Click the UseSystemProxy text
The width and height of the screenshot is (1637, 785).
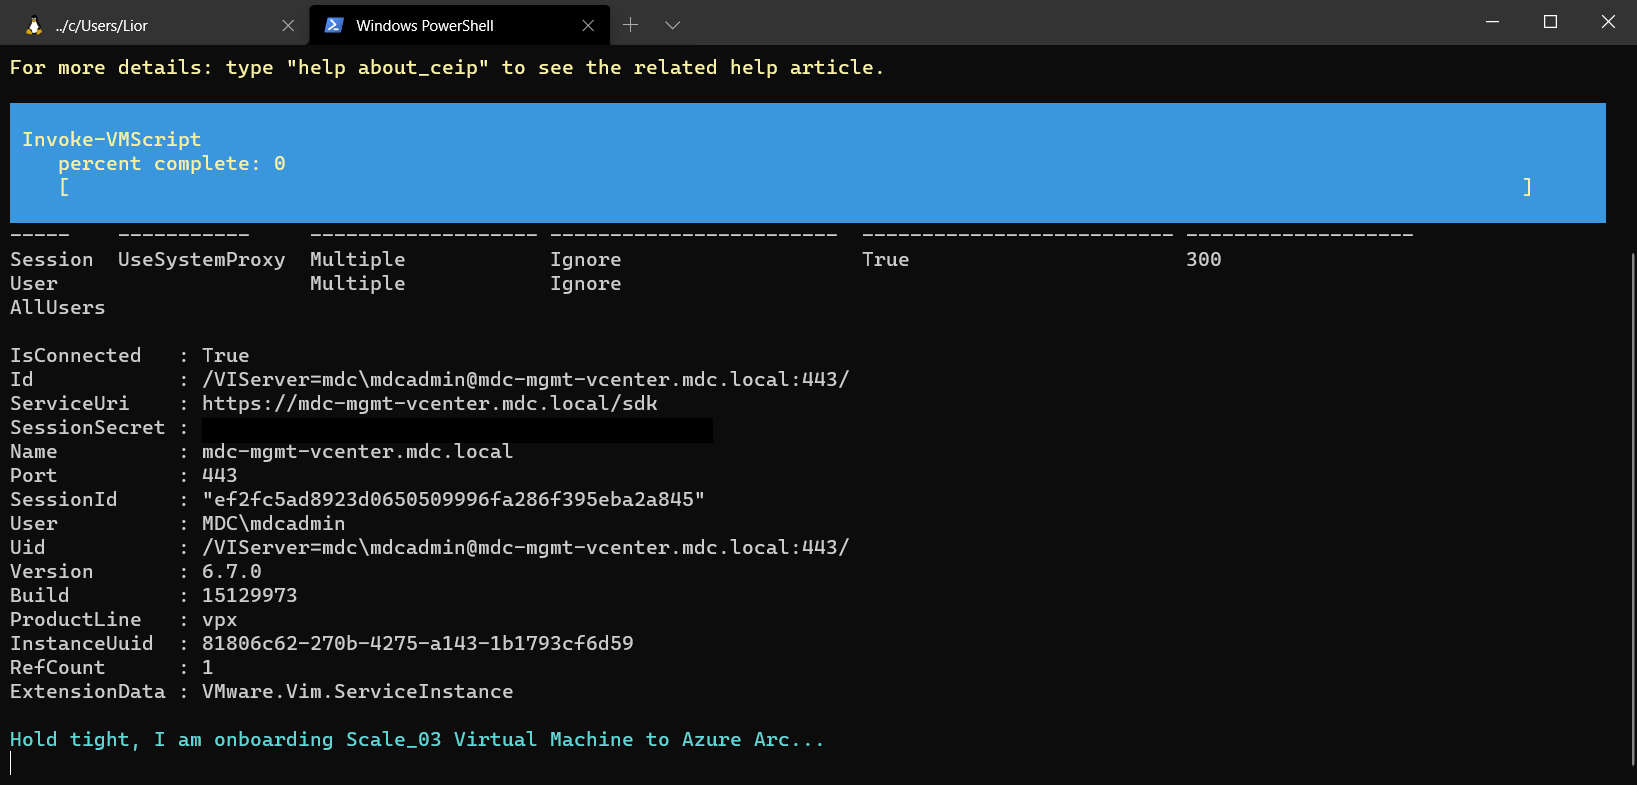click(x=202, y=259)
